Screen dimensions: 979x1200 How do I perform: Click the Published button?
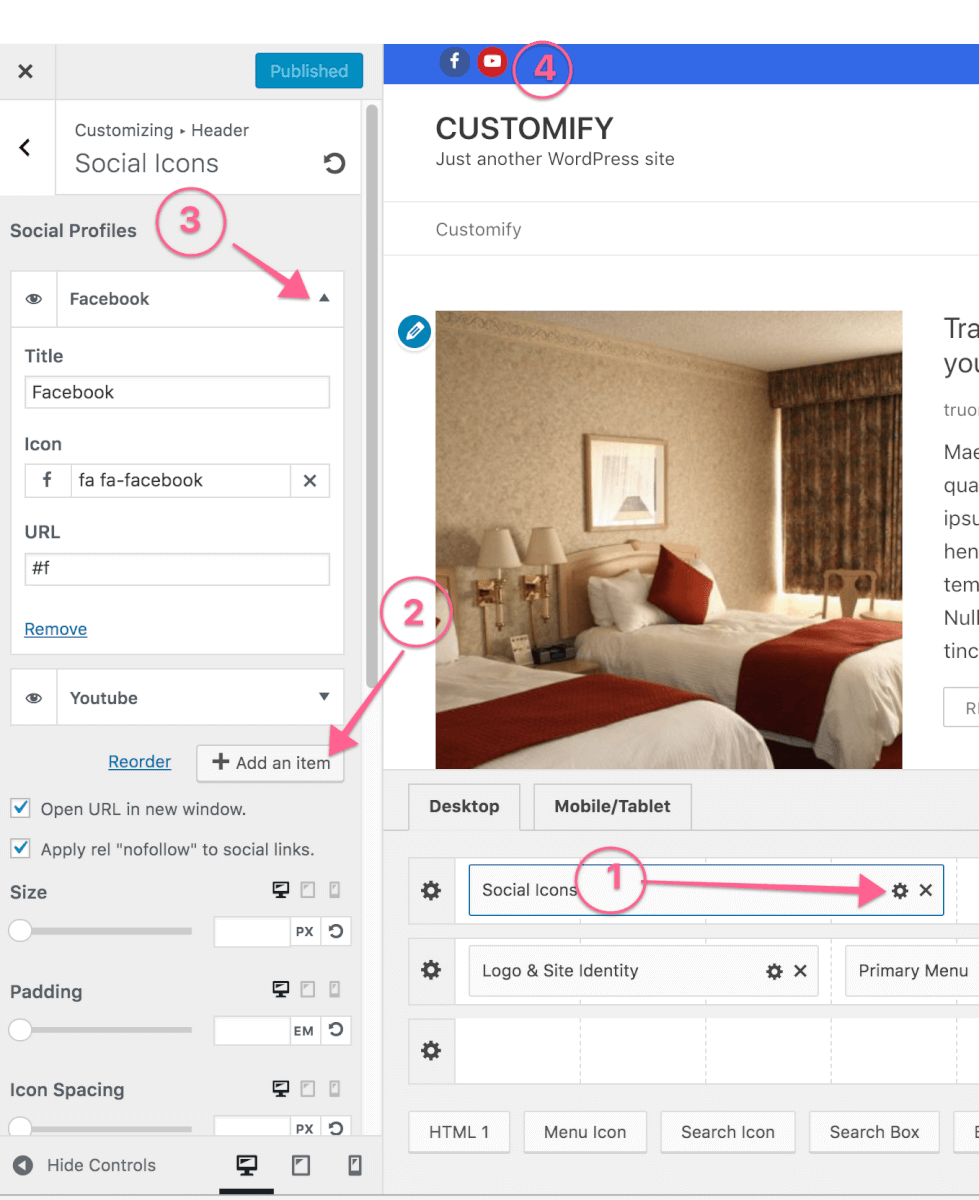pyautogui.click(x=309, y=71)
